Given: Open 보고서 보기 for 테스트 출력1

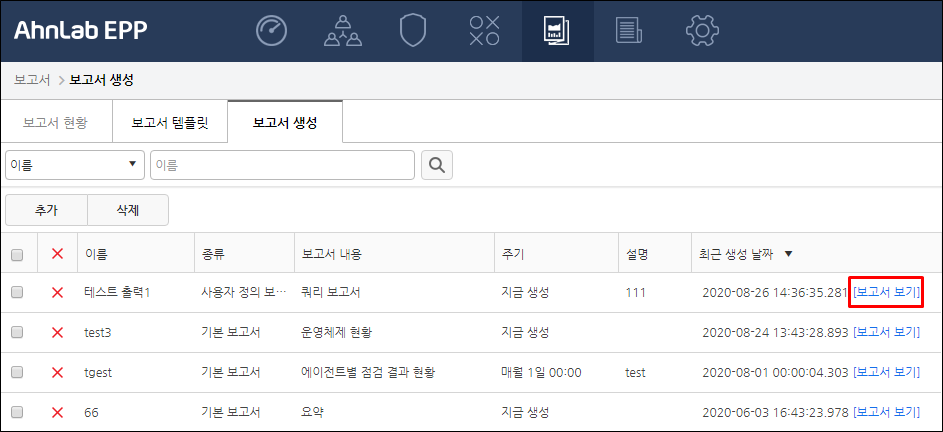Looking at the screenshot, I should click(x=886, y=292).
